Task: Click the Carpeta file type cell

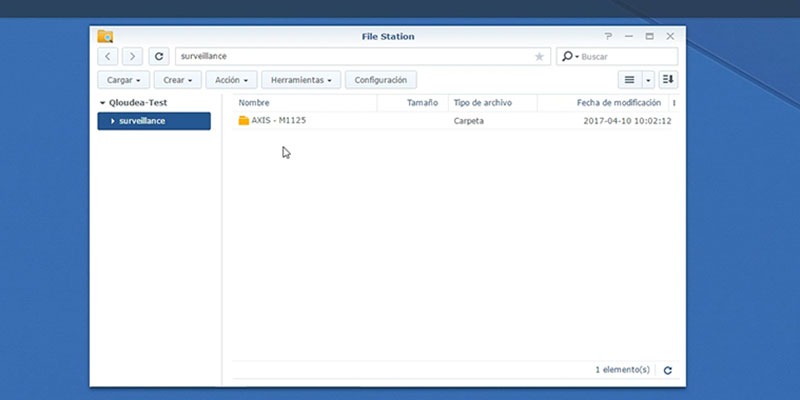Action: [468, 121]
